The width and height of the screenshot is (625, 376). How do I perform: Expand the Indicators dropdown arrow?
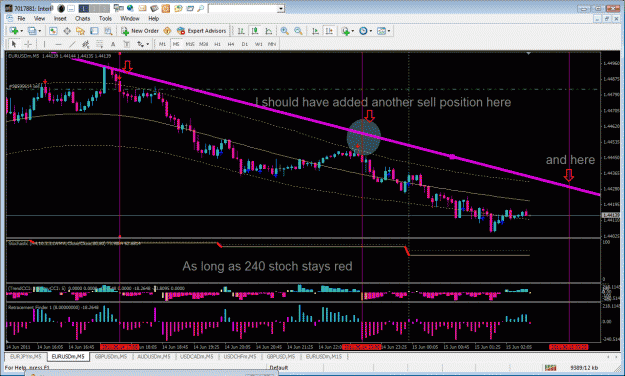click(x=353, y=31)
